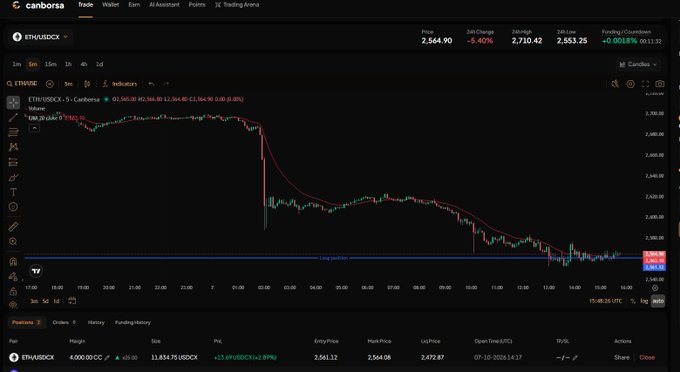Open the Fibonacci retracement tools
The height and width of the screenshot is (372, 680).
click(13, 132)
